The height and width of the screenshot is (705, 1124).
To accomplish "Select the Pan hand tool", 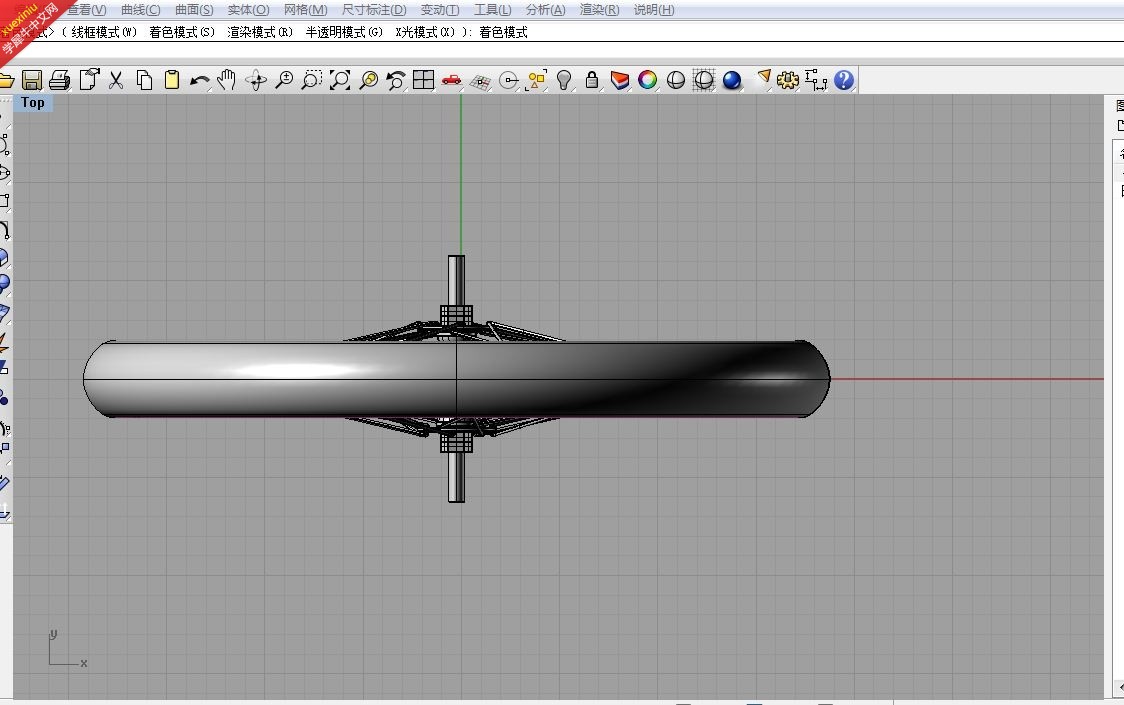I will (x=227, y=80).
